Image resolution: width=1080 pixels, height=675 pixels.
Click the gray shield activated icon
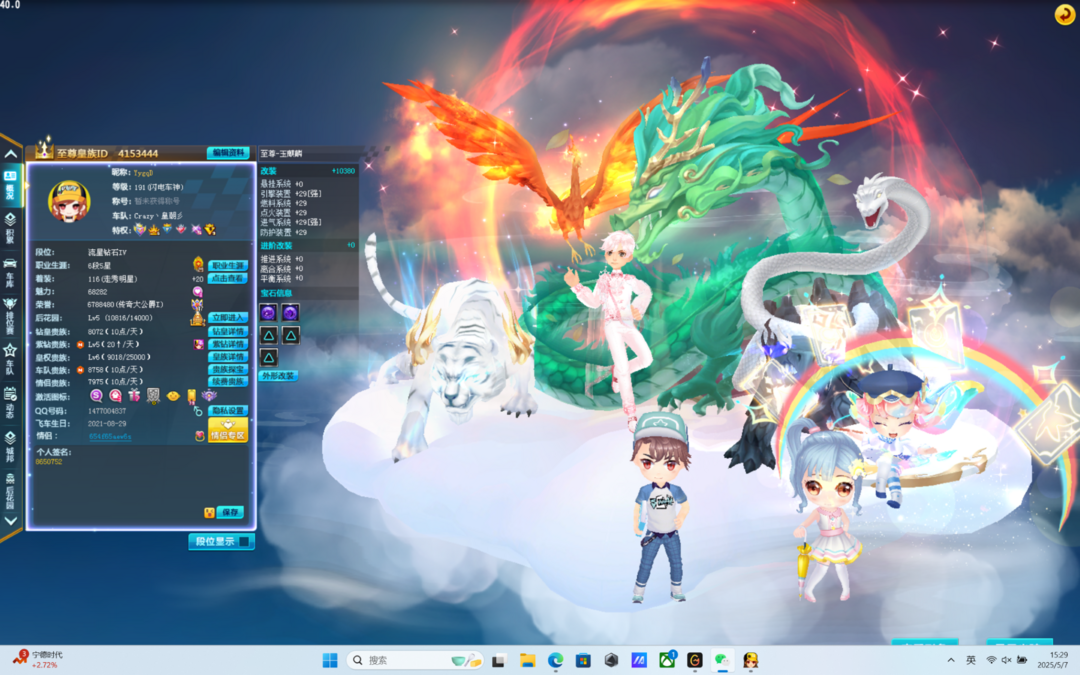[154, 395]
